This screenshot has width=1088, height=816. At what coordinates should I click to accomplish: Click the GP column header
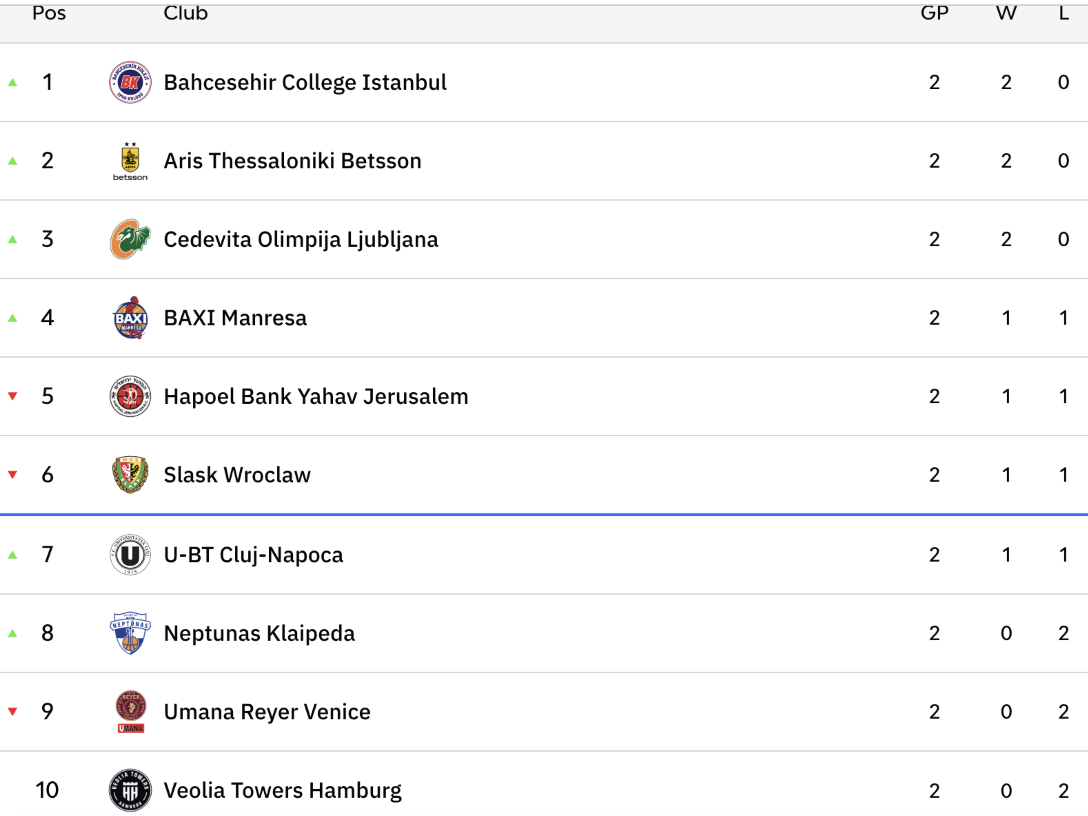coord(934,13)
